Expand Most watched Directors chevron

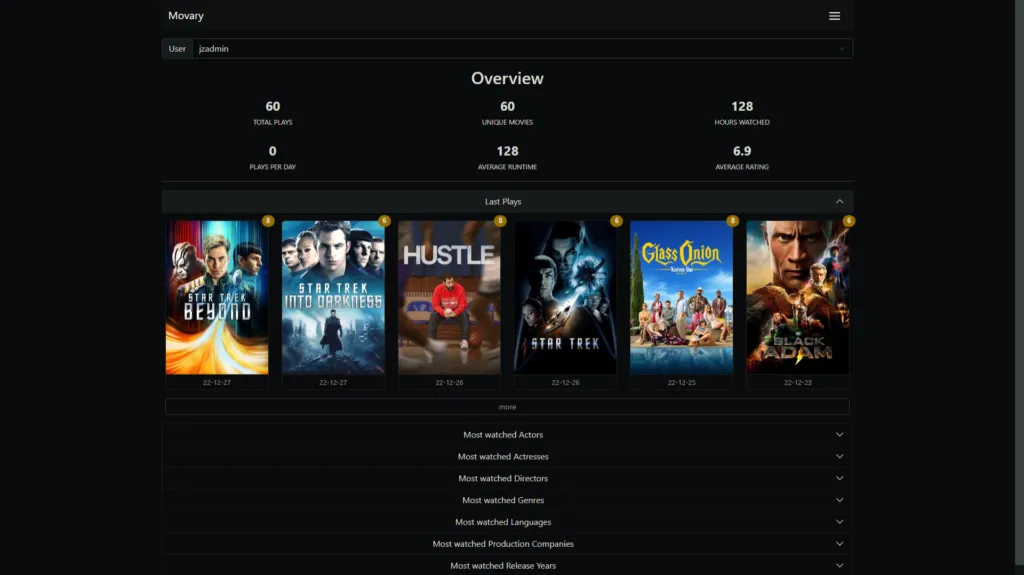pos(839,479)
